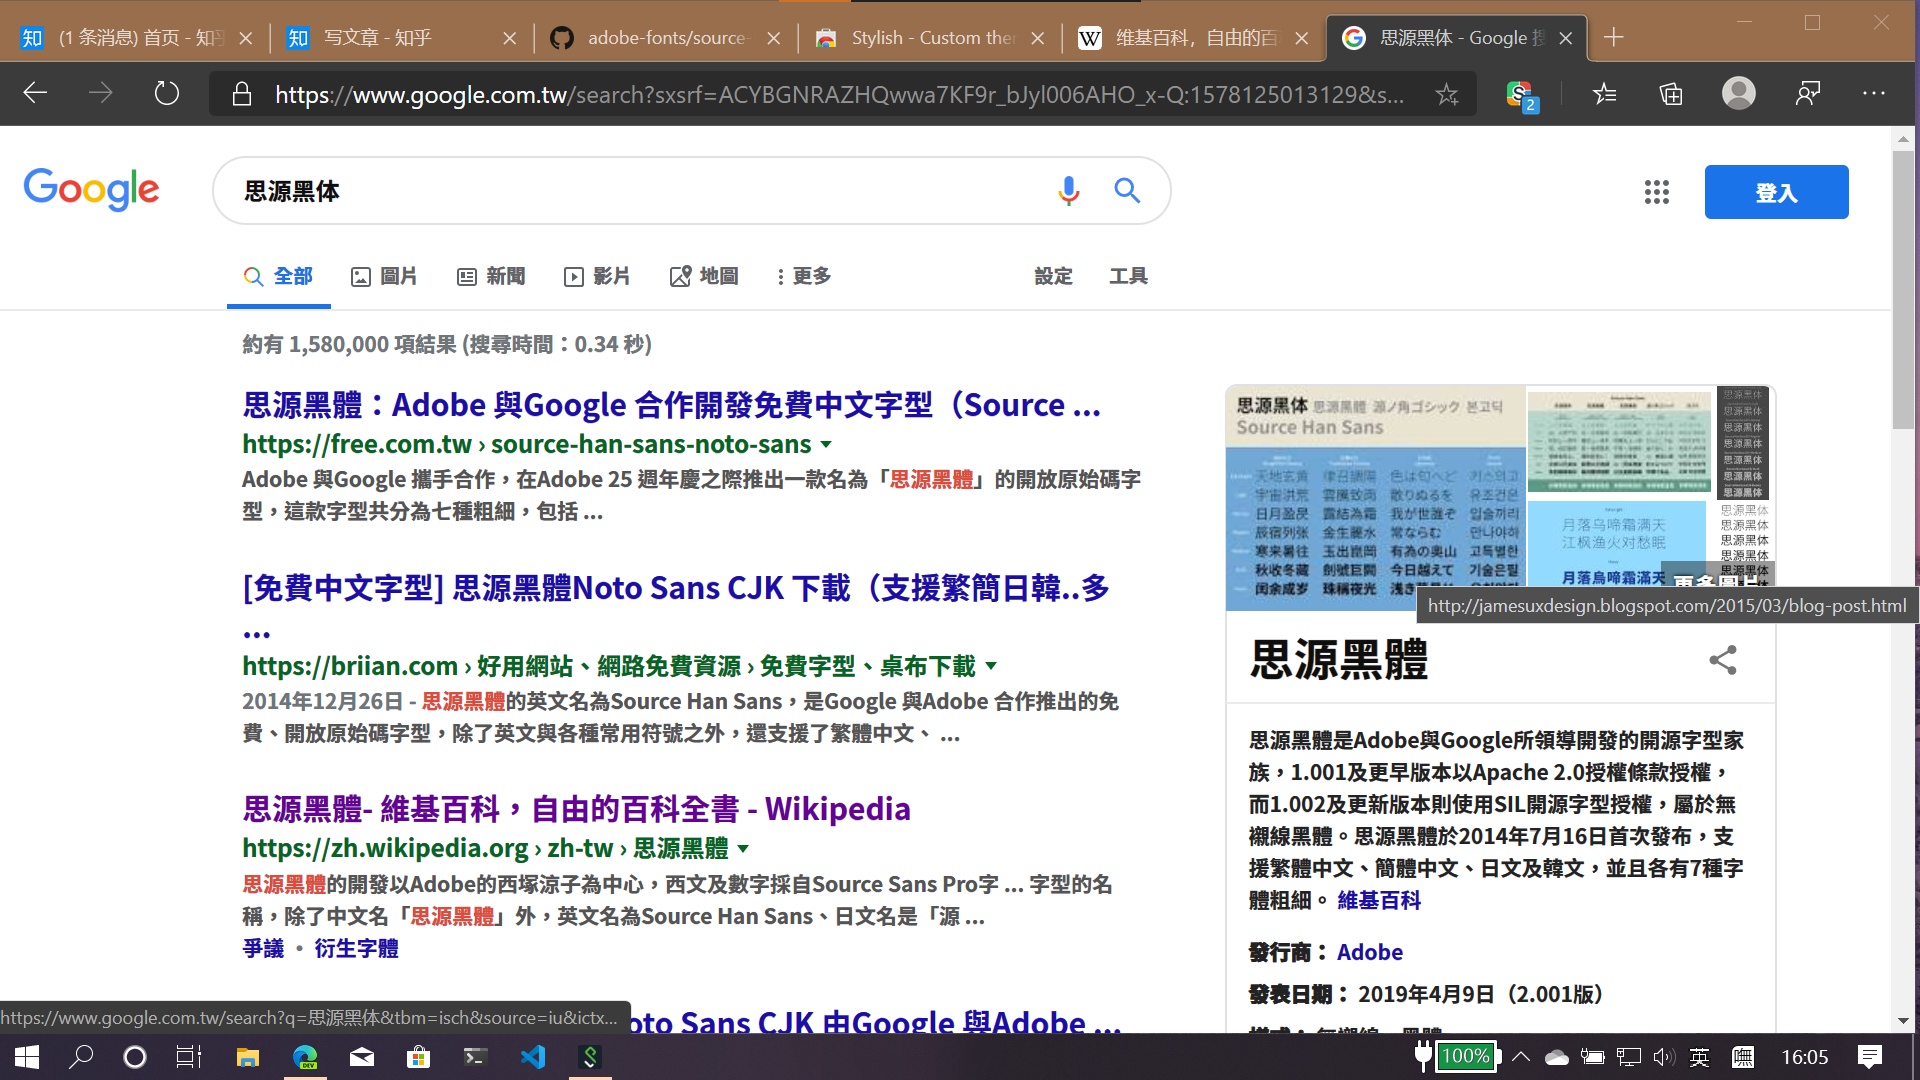Click the blue search magnifier button

[1127, 190]
